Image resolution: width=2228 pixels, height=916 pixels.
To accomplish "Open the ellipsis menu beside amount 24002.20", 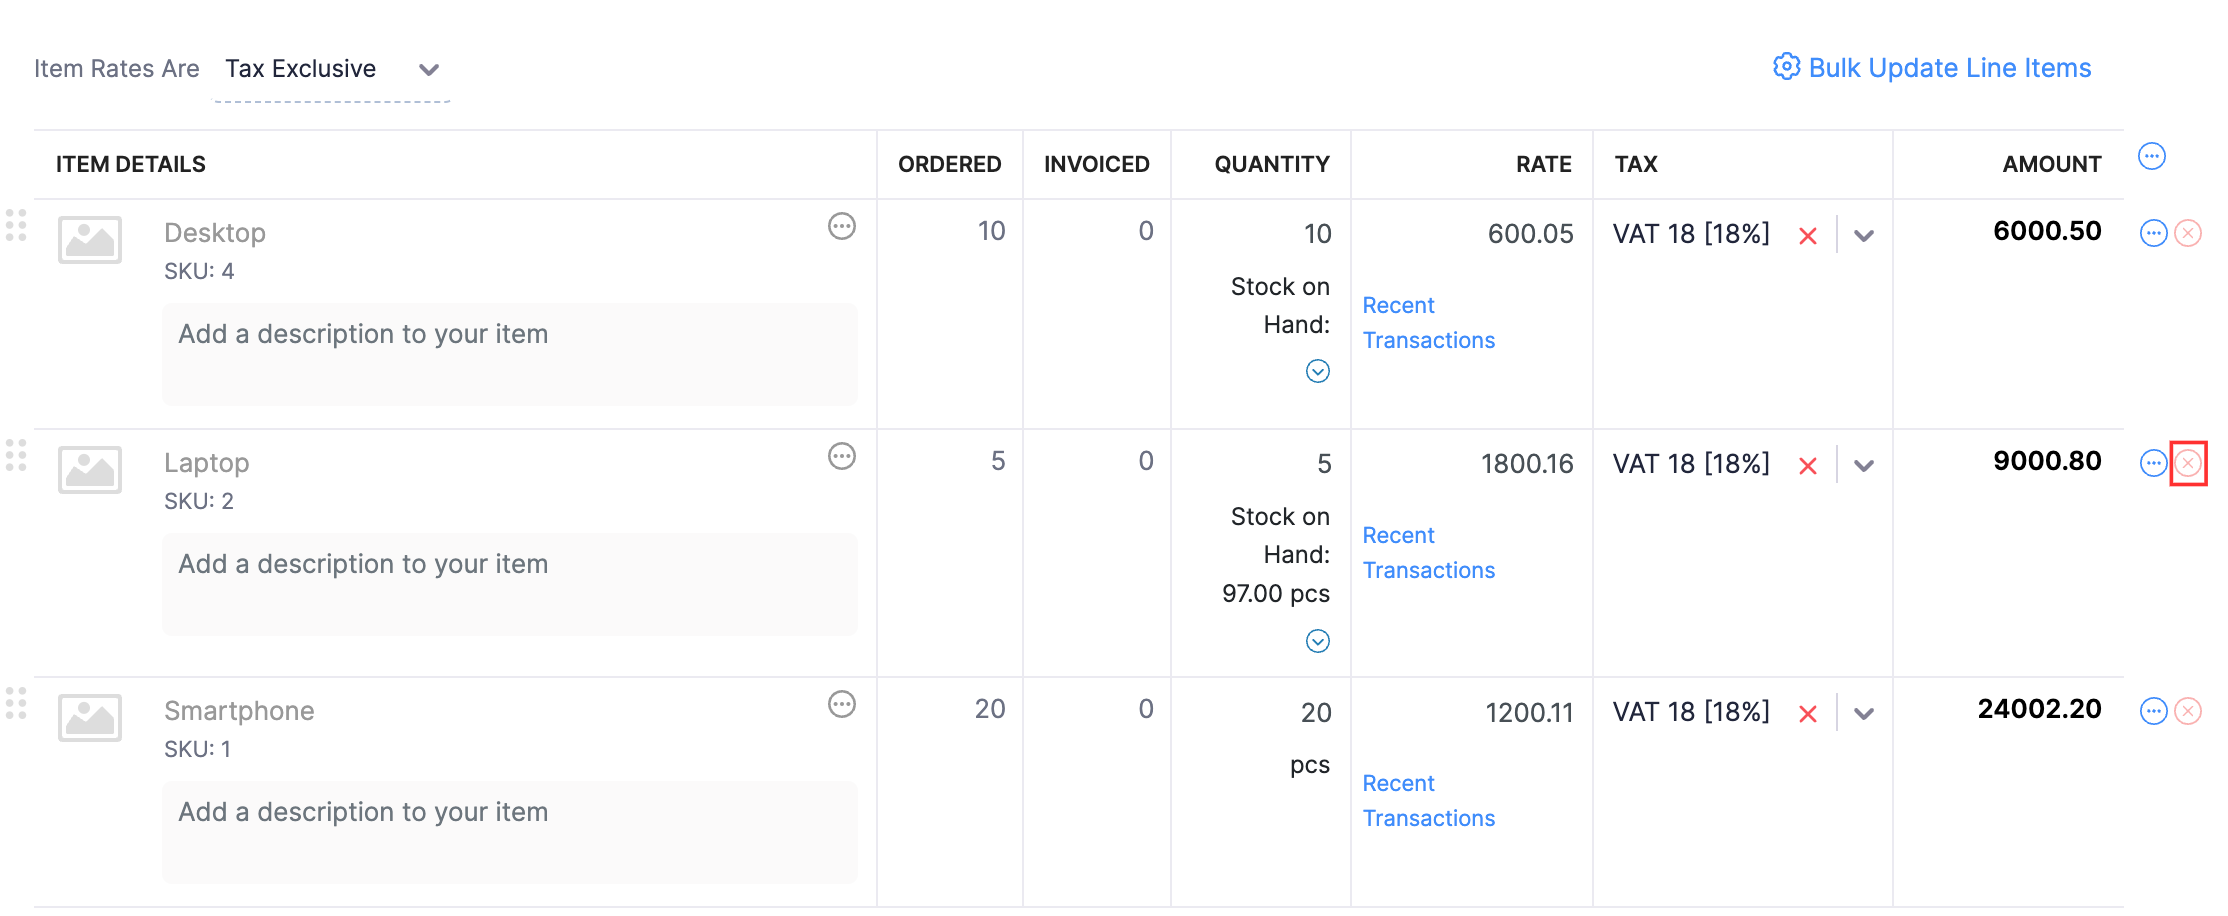I will pyautogui.click(x=2152, y=711).
